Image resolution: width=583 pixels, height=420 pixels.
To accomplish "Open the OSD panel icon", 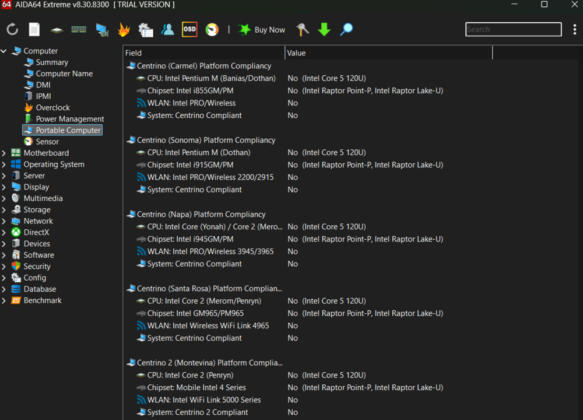I will 189,29.
